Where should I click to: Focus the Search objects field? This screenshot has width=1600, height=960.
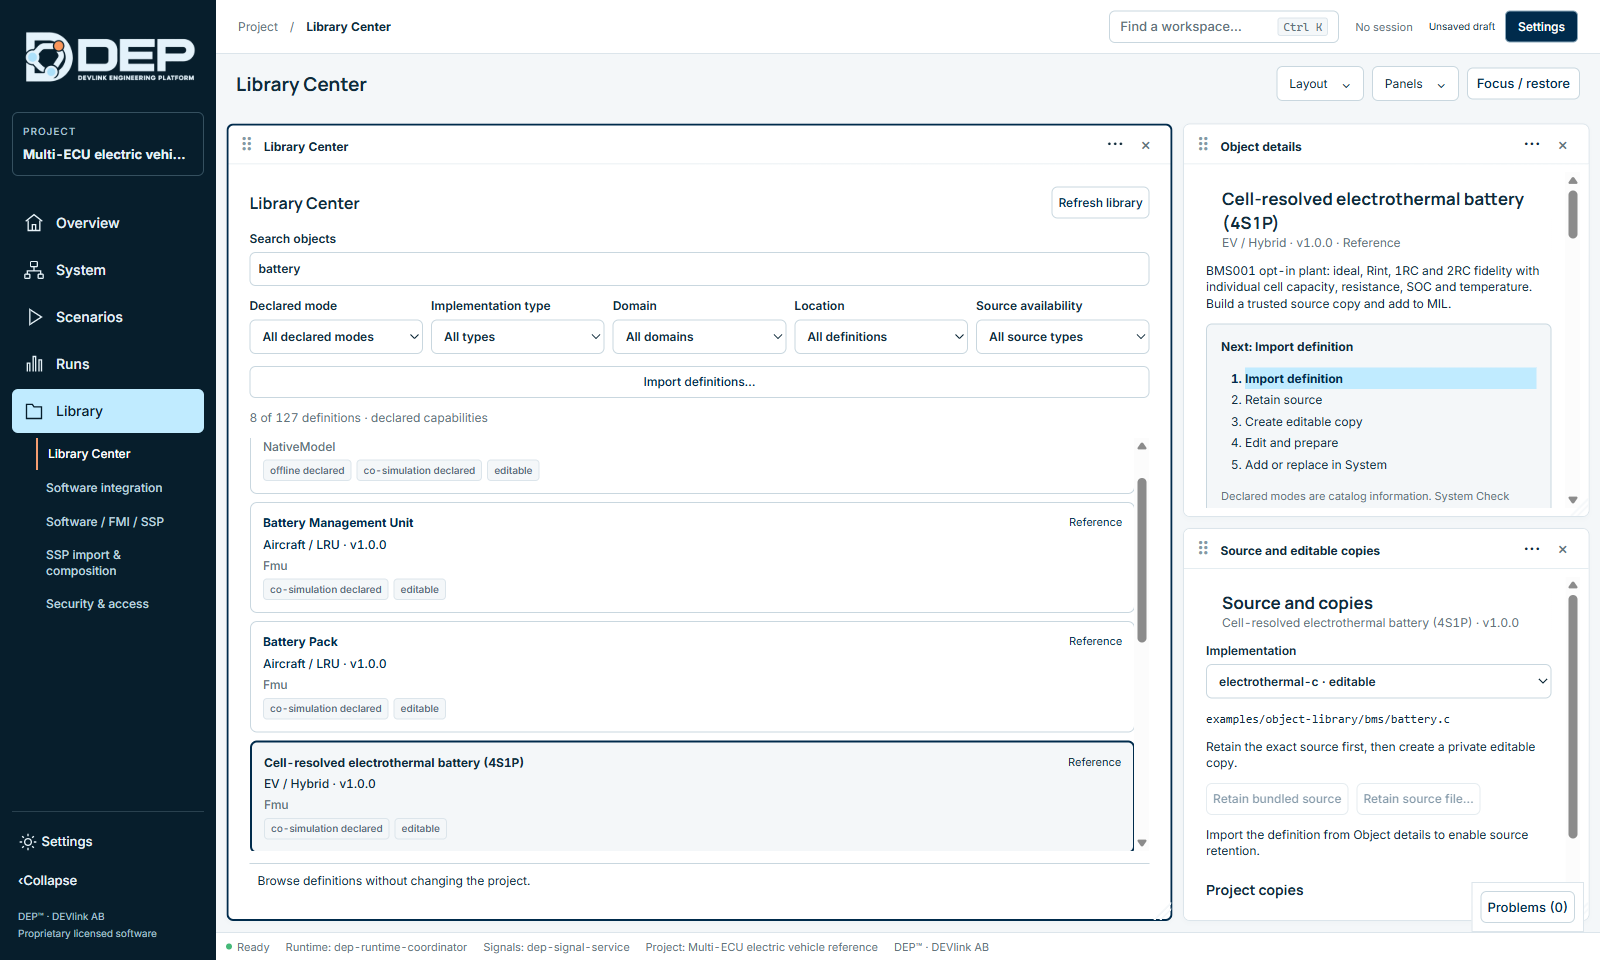click(699, 269)
